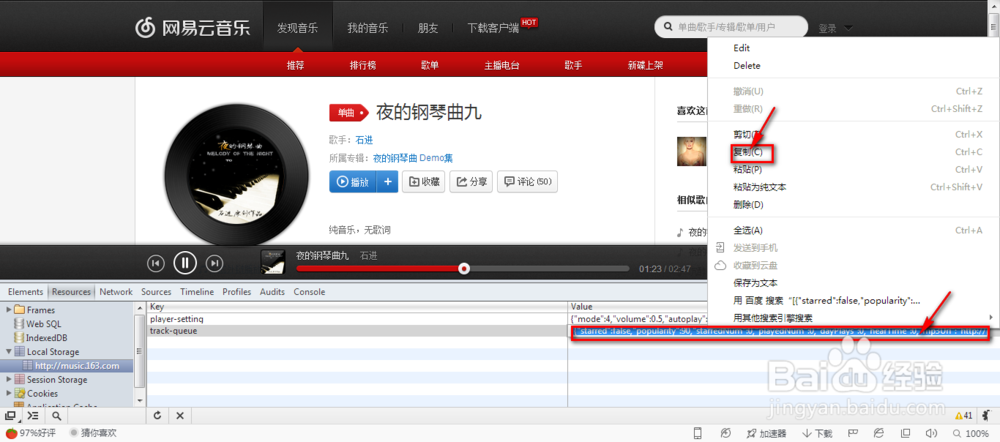
Task: Choose 复制(C) from the context menu
Action: click(748, 152)
